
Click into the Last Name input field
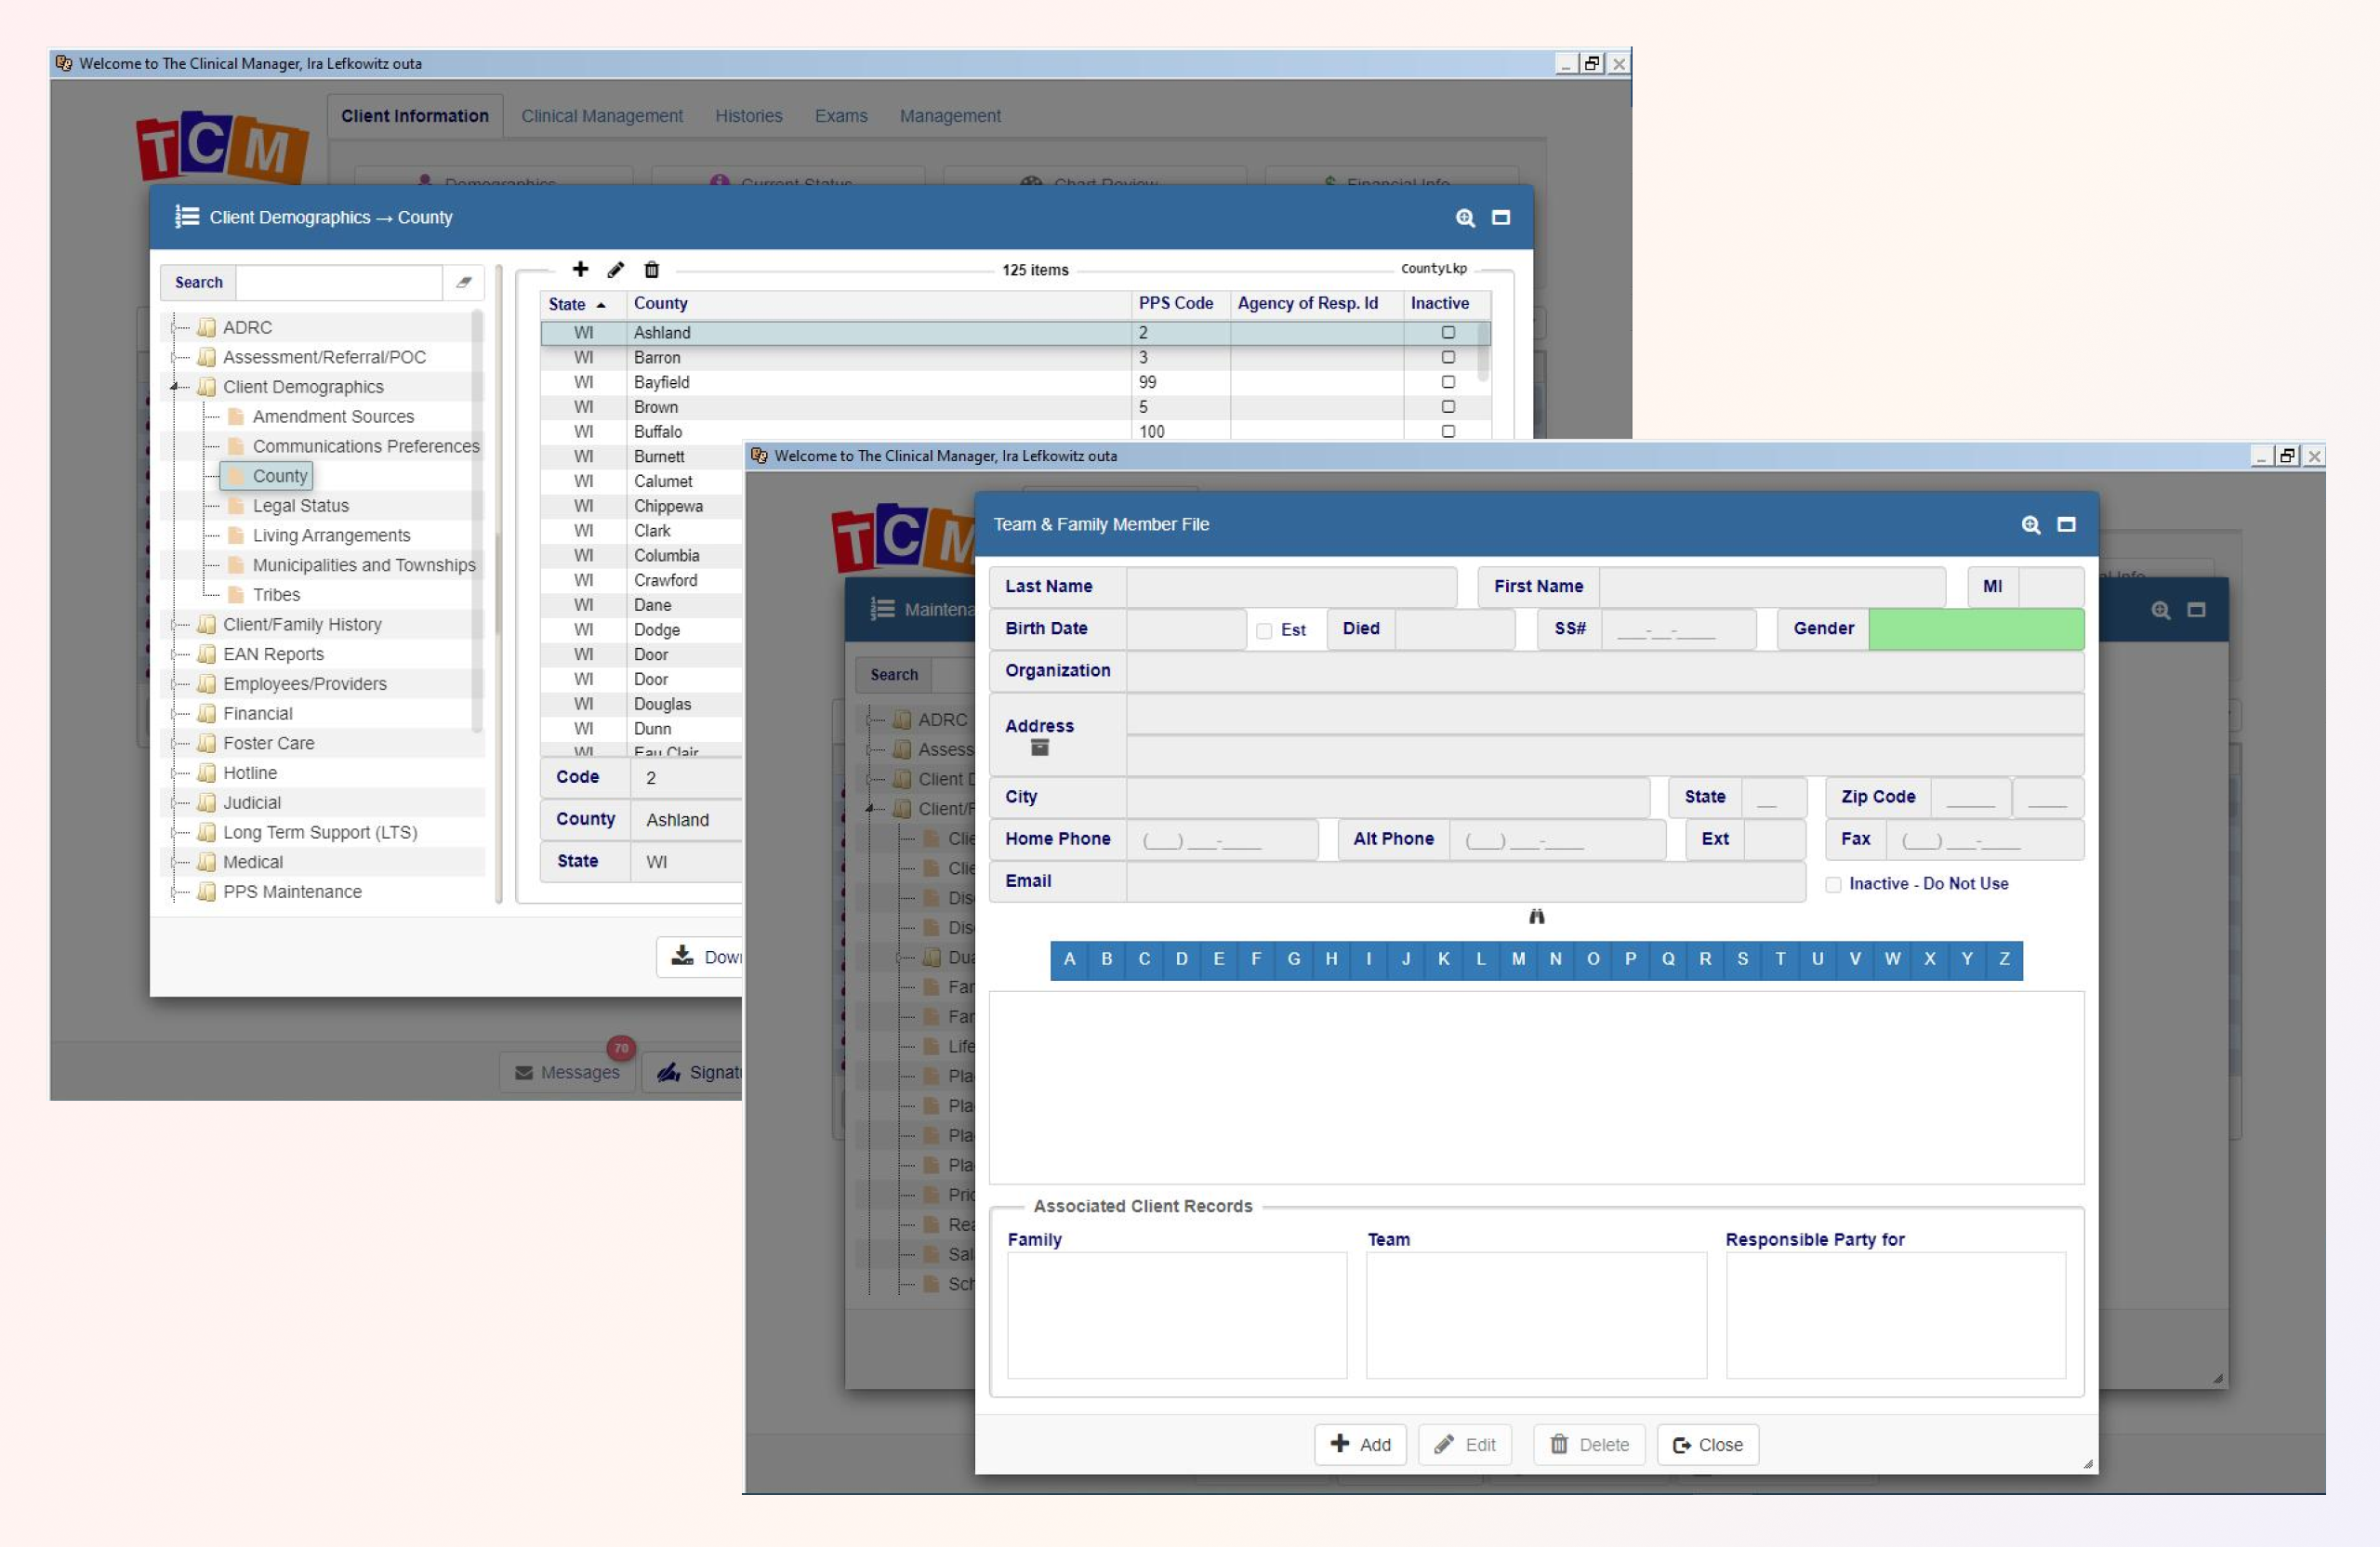click(x=1291, y=586)
